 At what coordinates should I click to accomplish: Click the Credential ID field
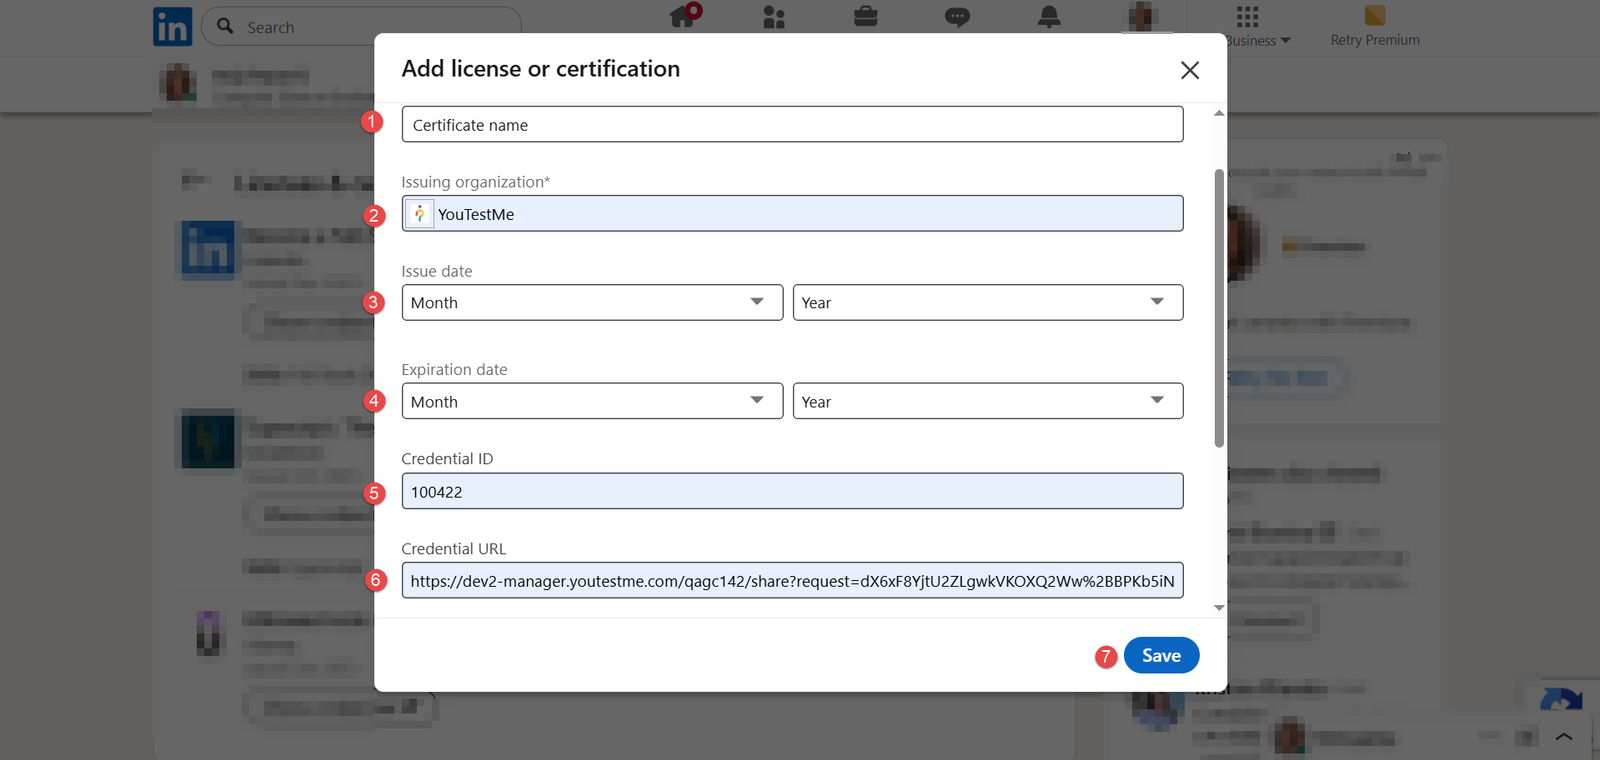click(792, 492)
